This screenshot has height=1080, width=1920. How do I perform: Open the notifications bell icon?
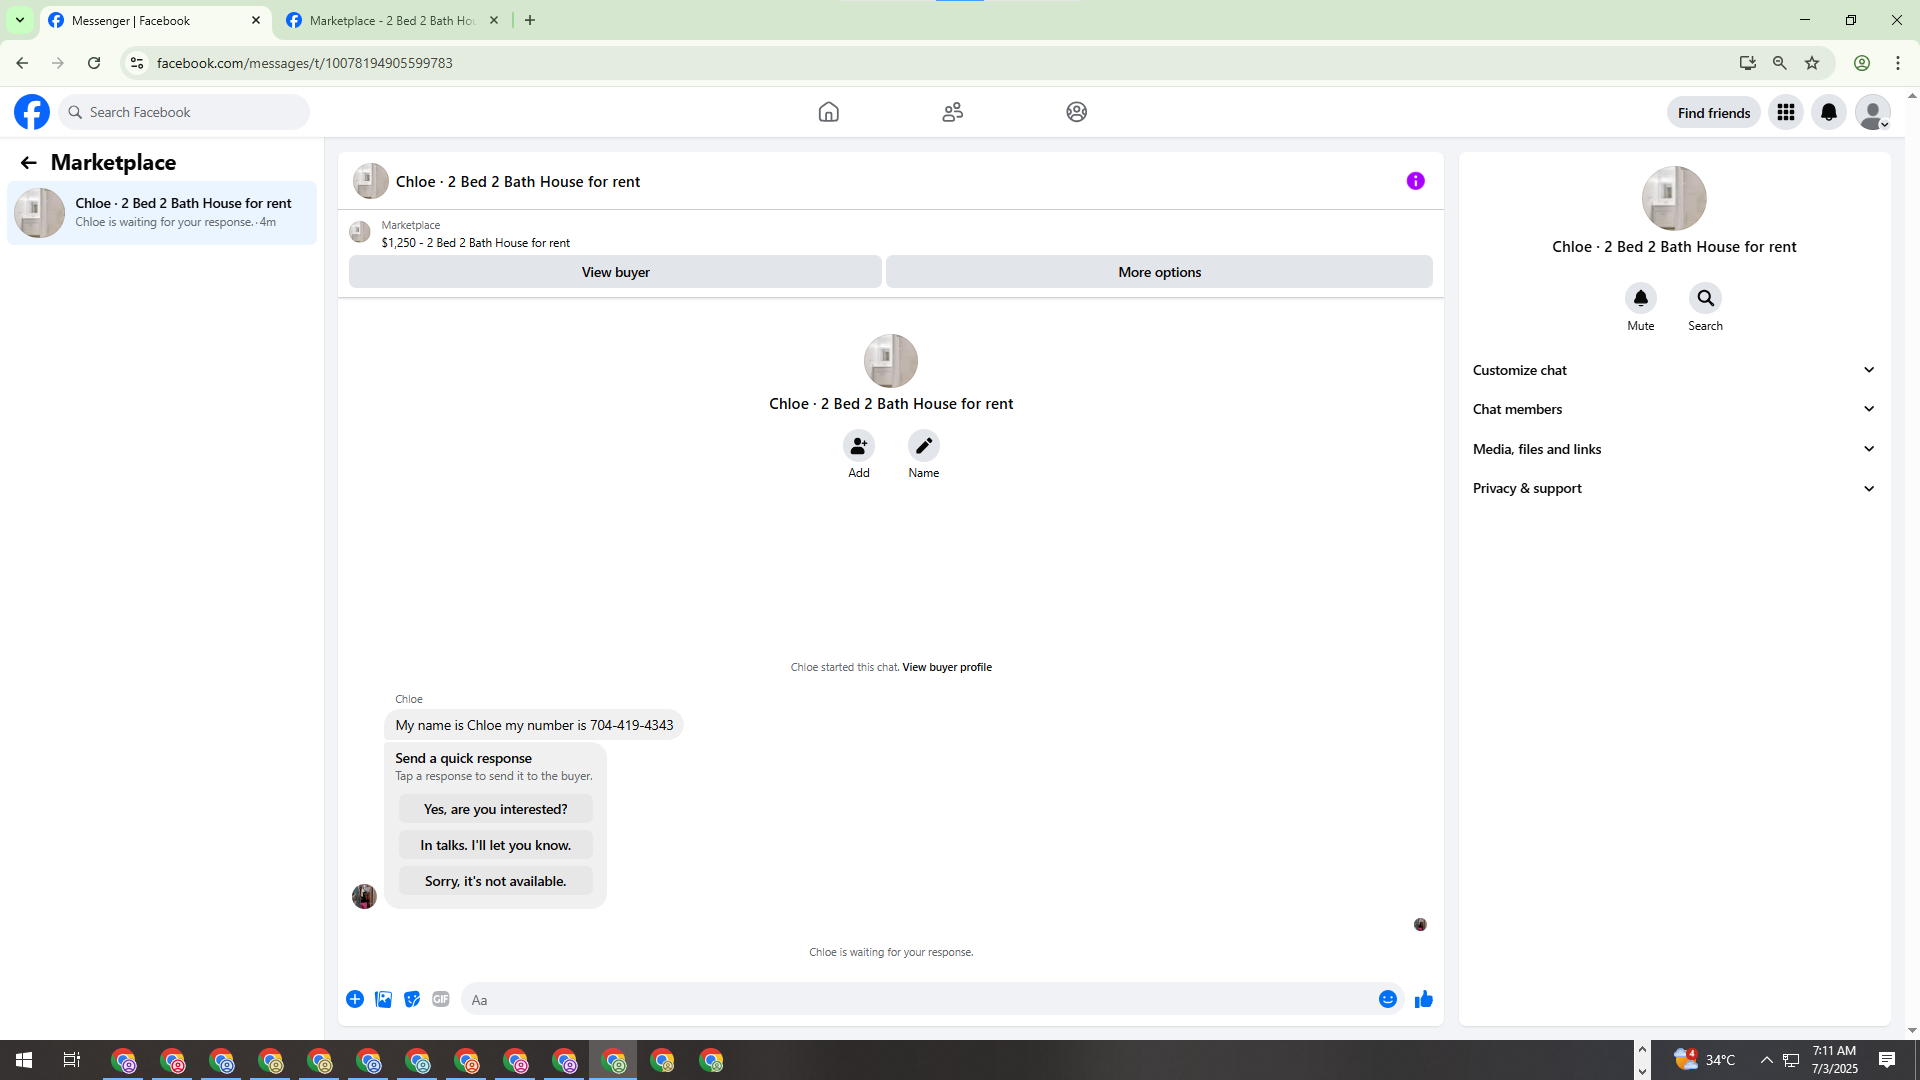(1828, 112)
